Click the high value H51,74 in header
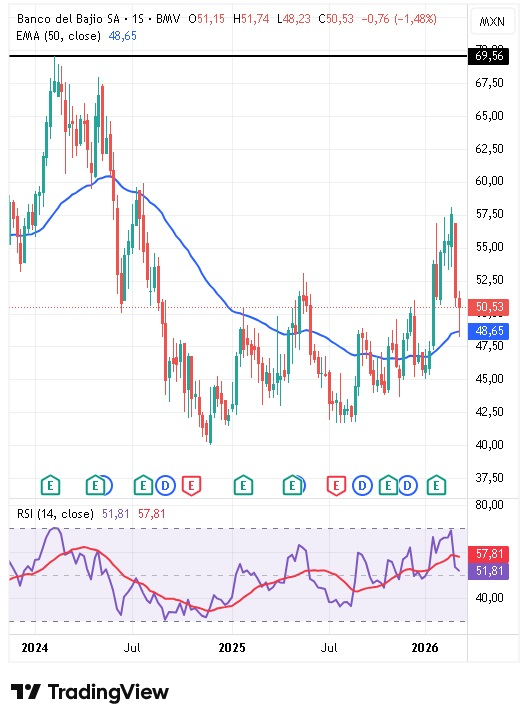This screenshot has height=709, width=529. (251, 19)
